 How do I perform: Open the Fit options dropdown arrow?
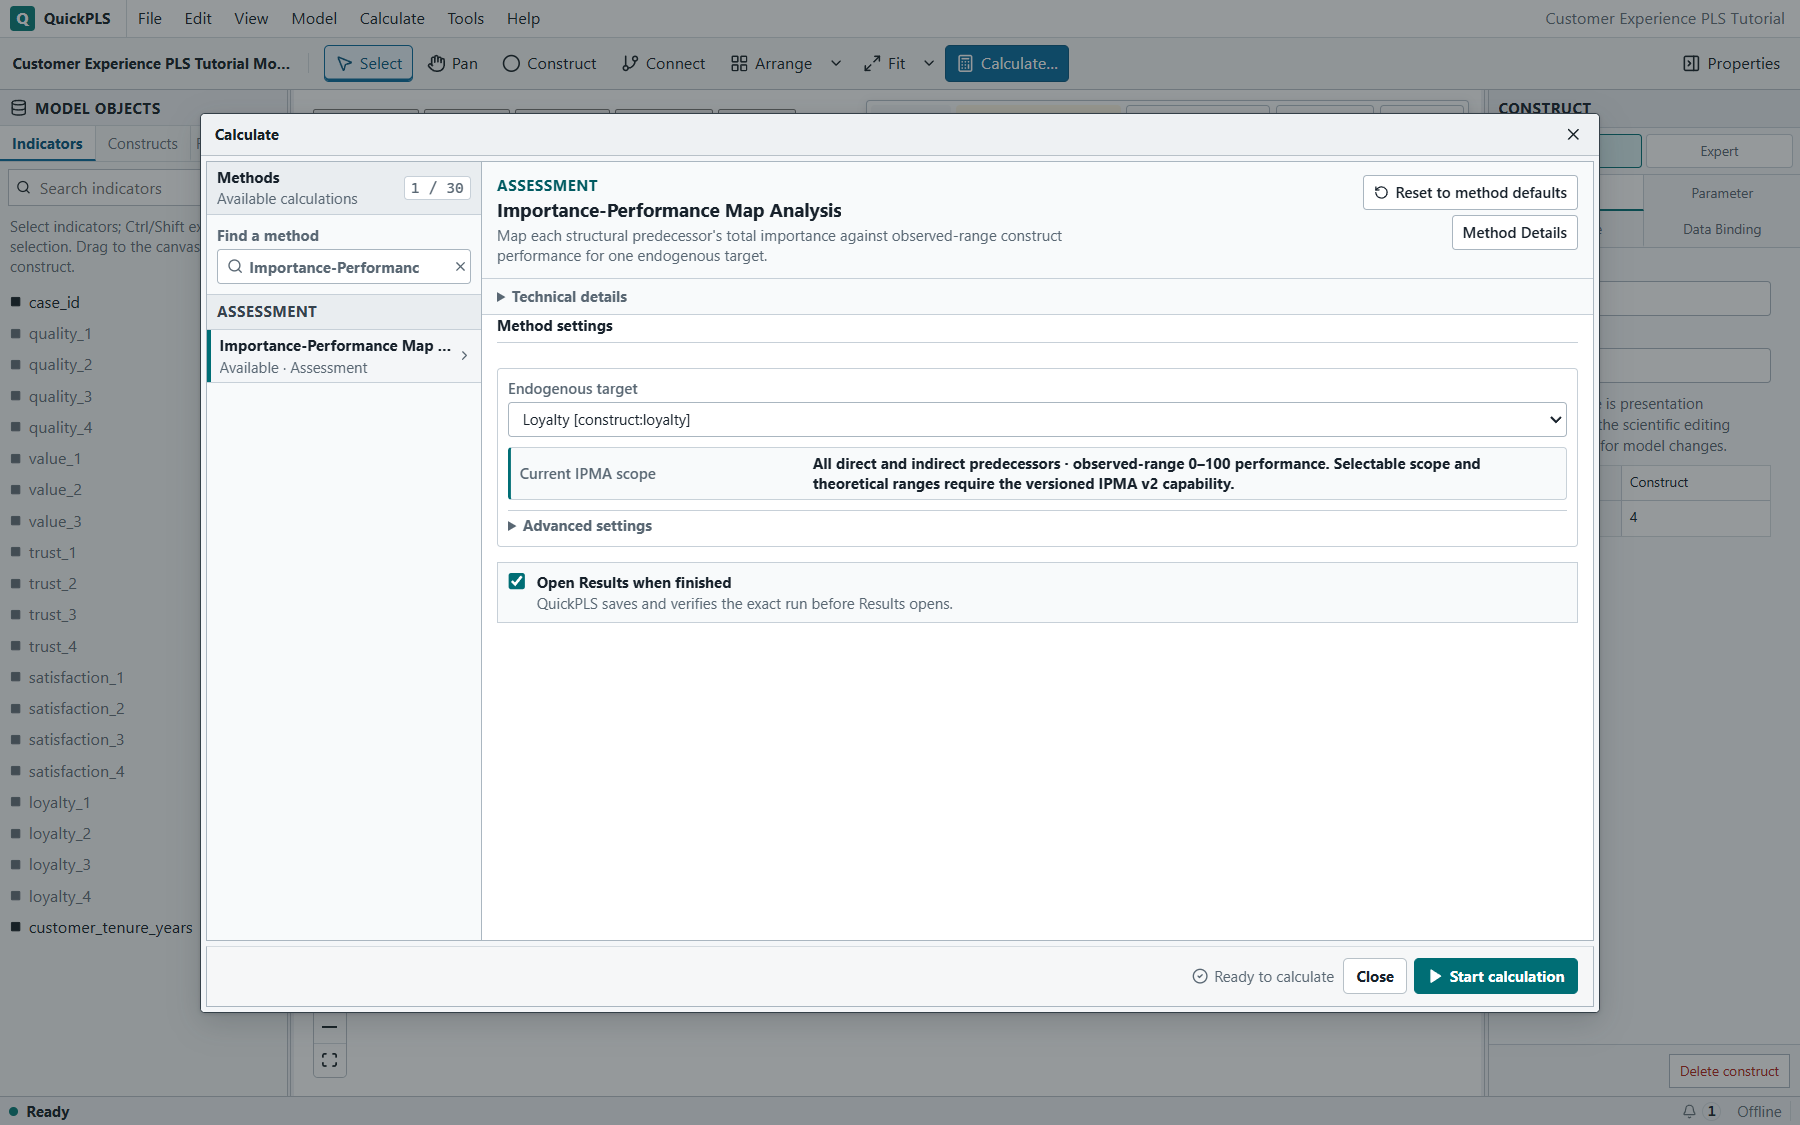coord(929,63)
